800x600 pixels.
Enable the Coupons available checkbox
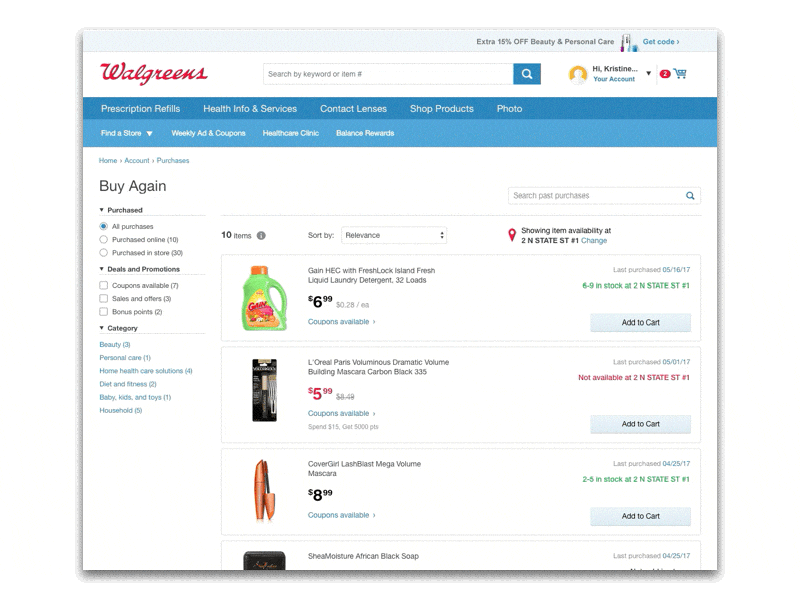(104, 285)
